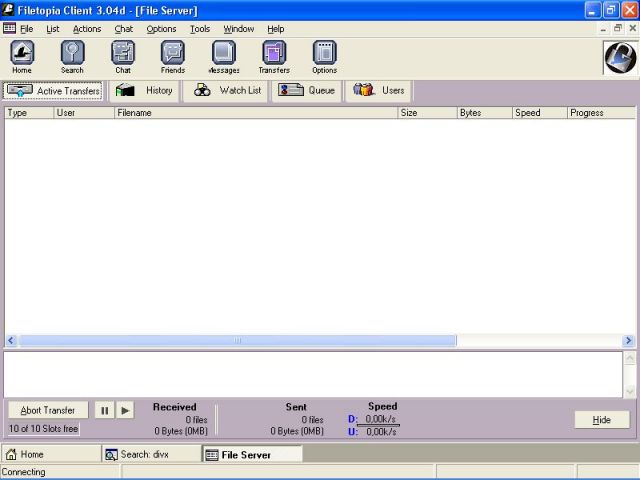Open the File menu
Screen dimensions: 640x480
[x=27, y=29]
